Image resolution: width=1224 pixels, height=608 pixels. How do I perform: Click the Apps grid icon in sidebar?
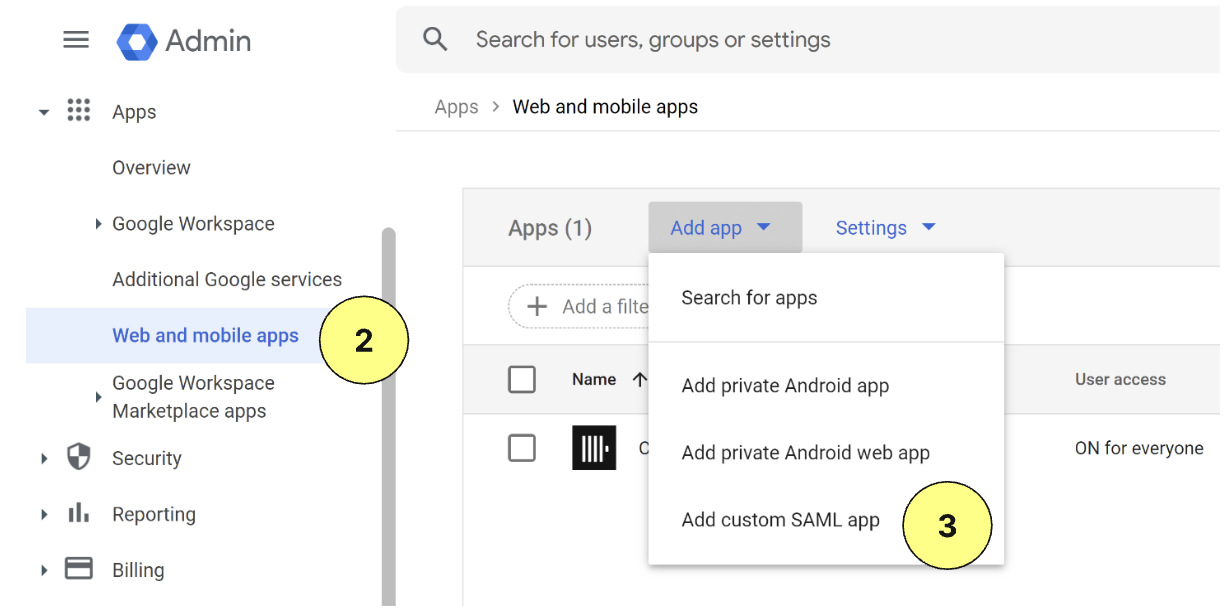(78, 111)
